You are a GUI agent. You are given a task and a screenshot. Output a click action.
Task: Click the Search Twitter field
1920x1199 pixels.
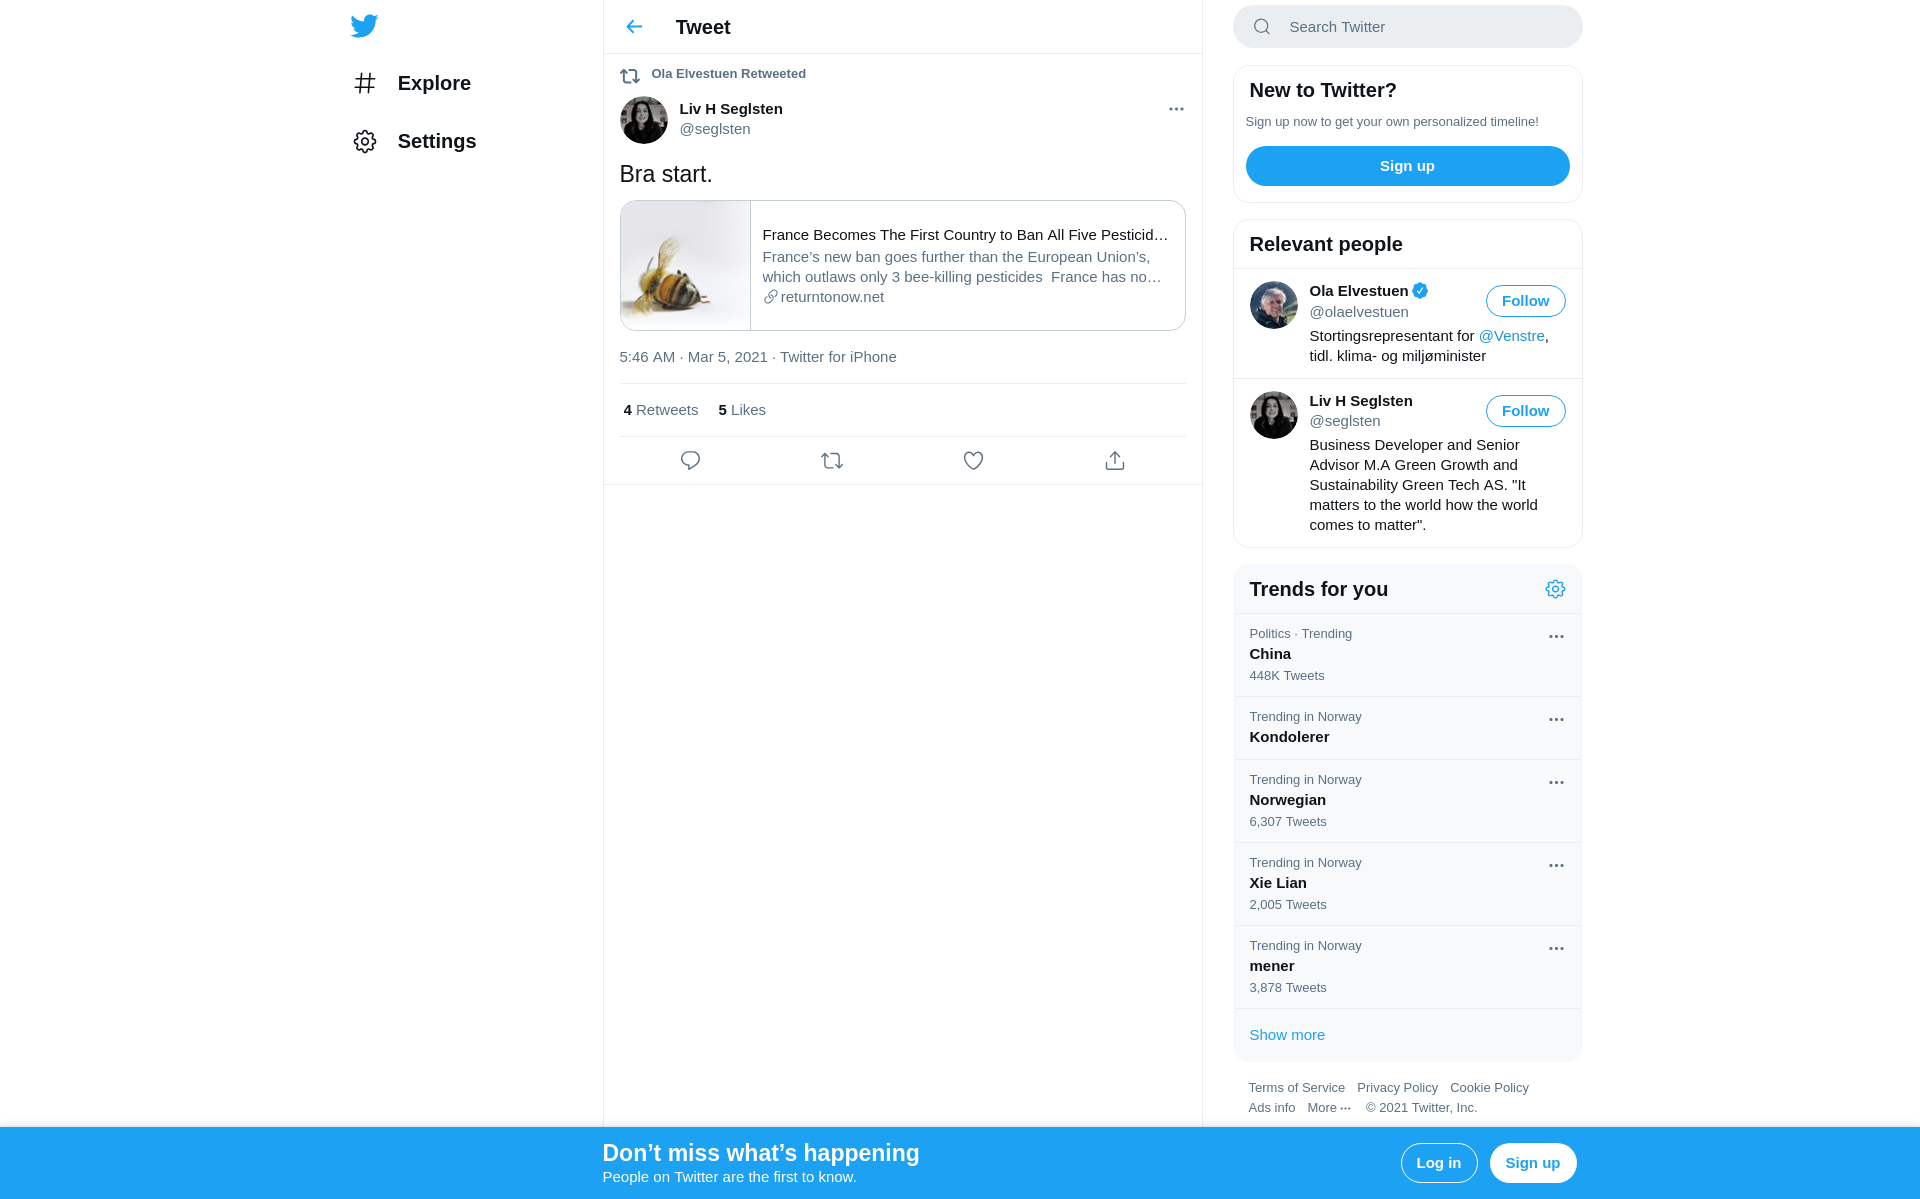click(x=1407, y=27)
